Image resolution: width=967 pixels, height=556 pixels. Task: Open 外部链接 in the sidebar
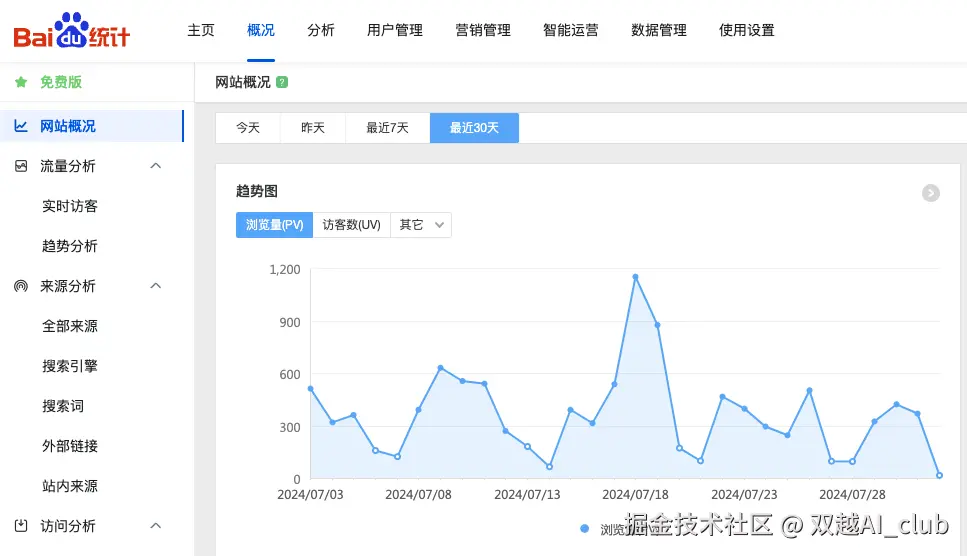coord(70,446)
